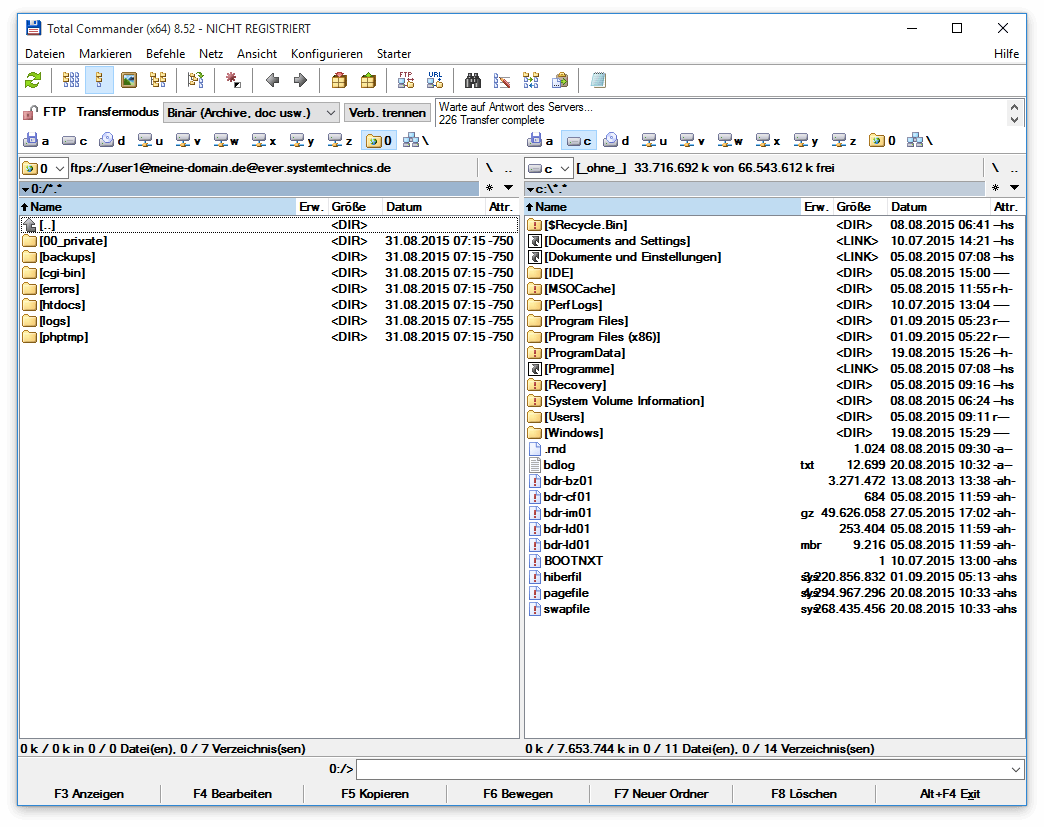Open network neighborhood in left drive bar
Screen dimensions: 1044x827
point(415,140)
